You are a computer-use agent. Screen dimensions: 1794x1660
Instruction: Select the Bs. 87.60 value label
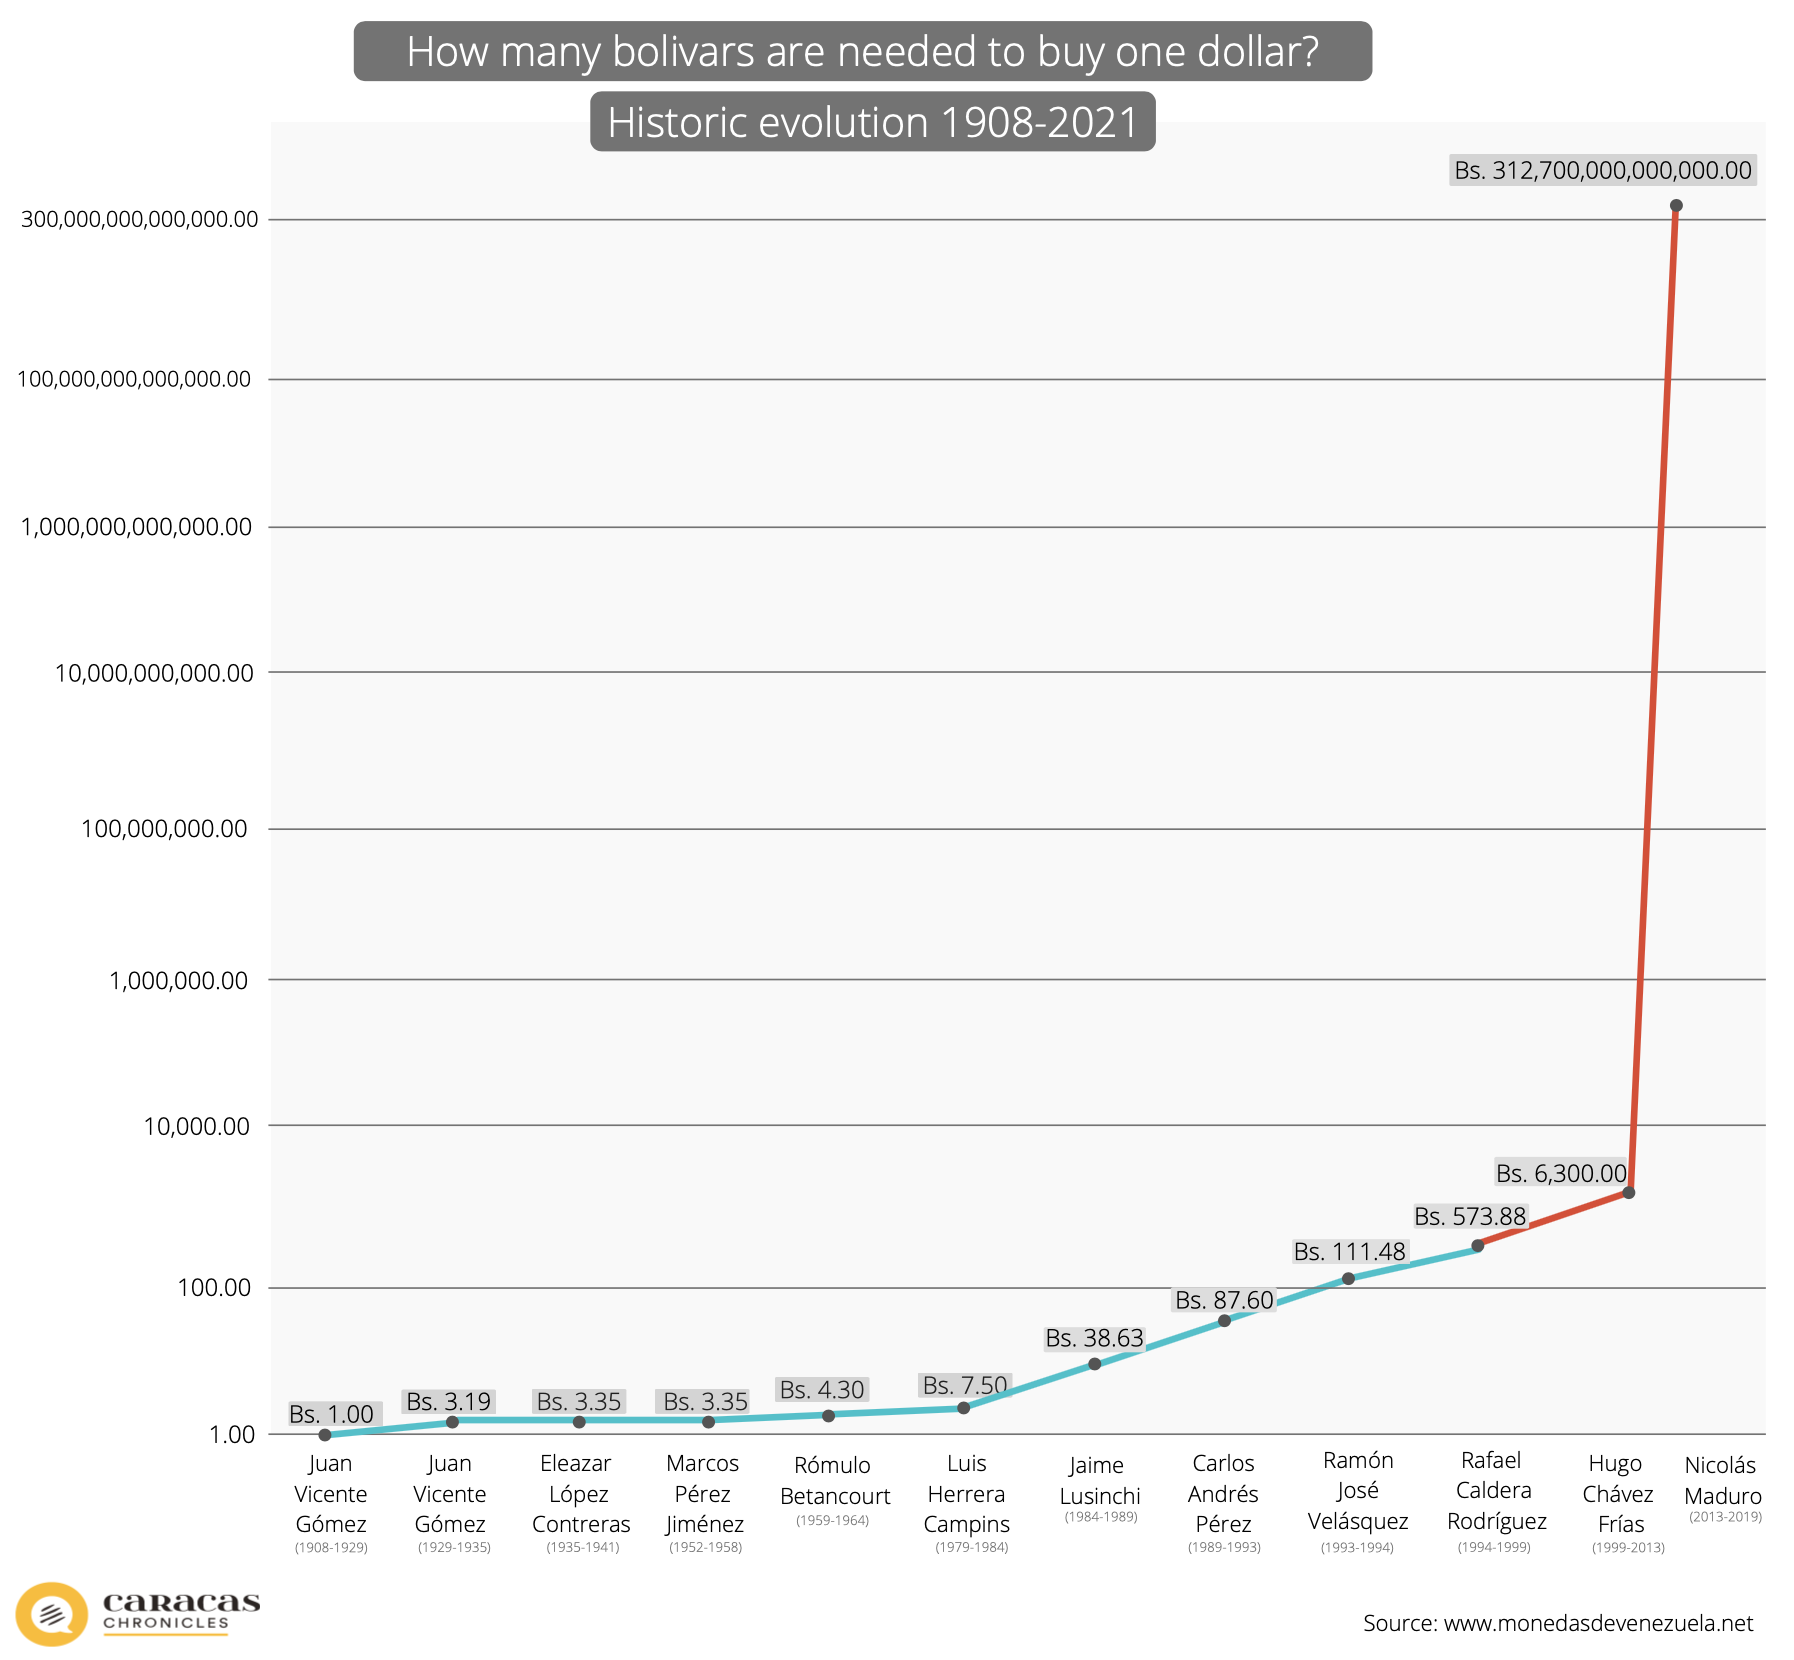(1224, 1300)
